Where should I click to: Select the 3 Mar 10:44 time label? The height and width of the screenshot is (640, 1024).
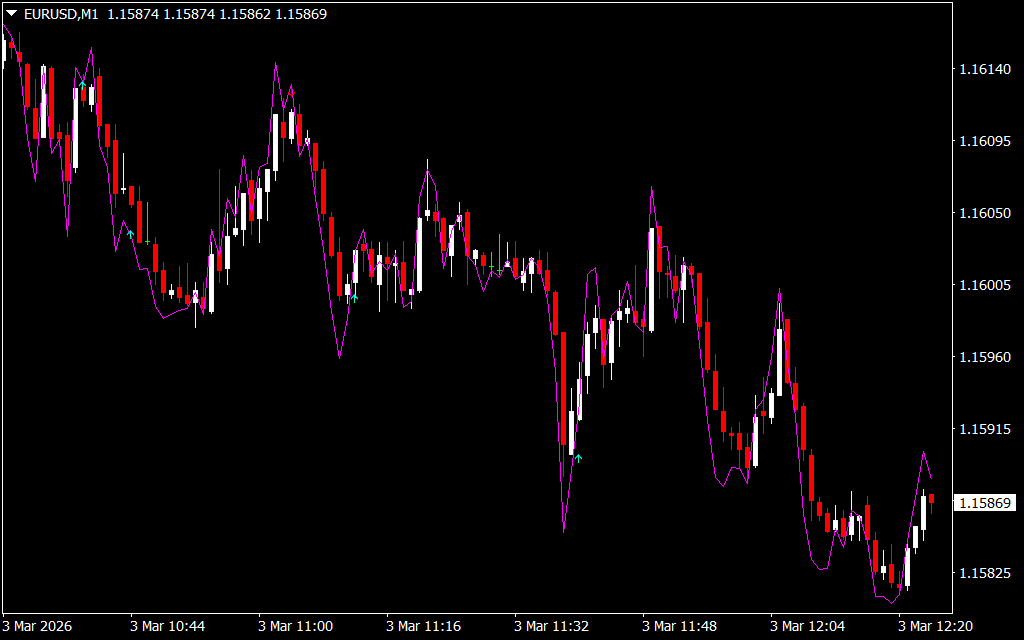click(x=167, y=626)
